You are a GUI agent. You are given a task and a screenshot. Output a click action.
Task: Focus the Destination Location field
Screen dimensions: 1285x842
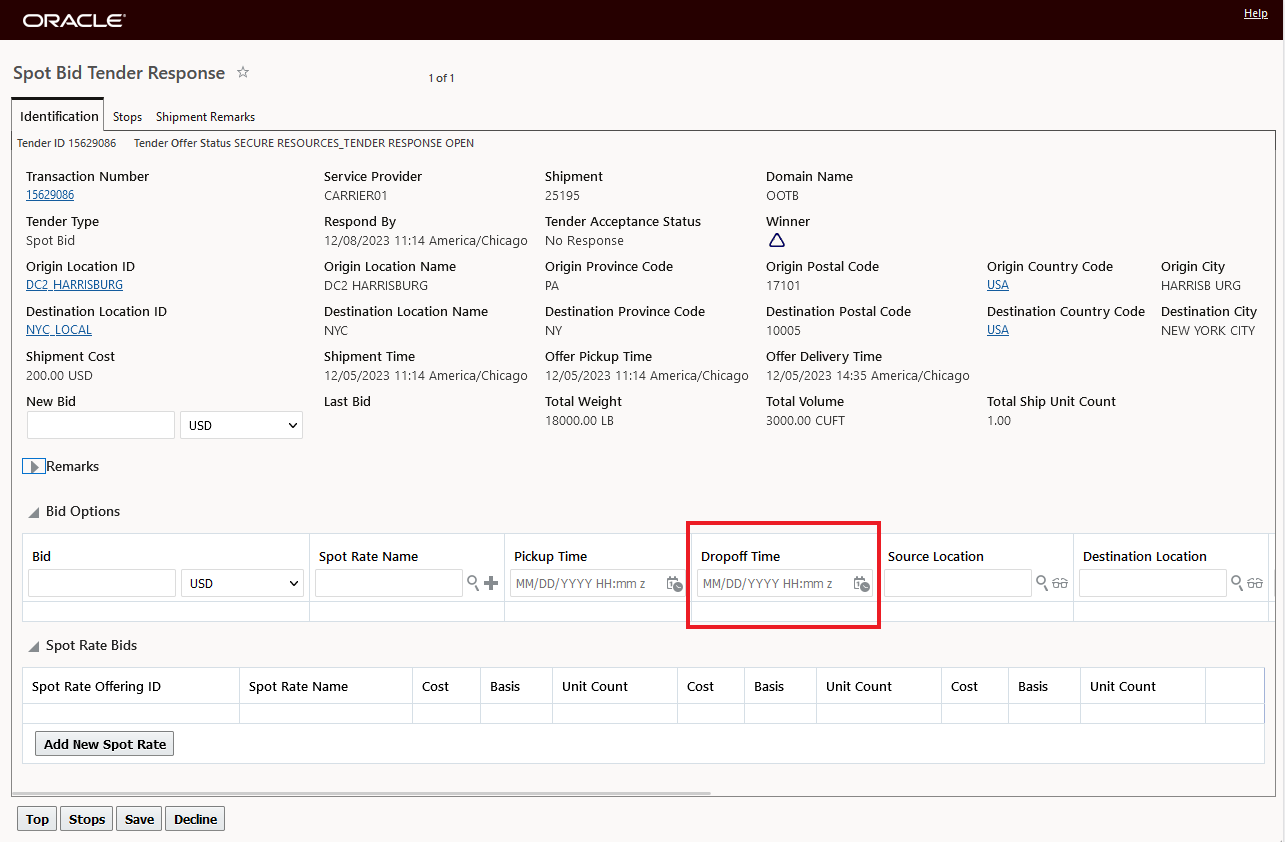(1153, 583)
